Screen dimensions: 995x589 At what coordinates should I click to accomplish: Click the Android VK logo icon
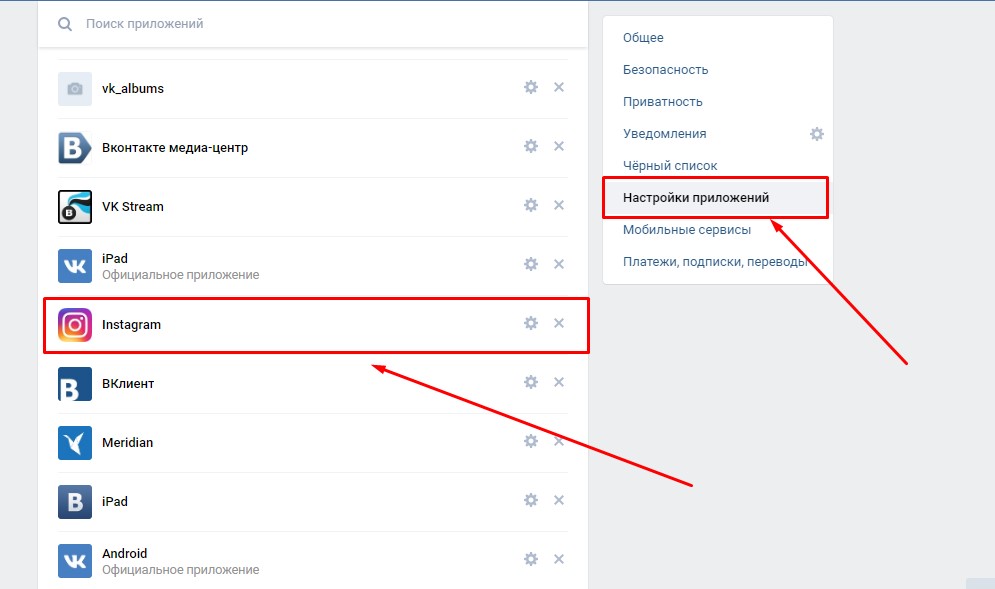point(75,561)
